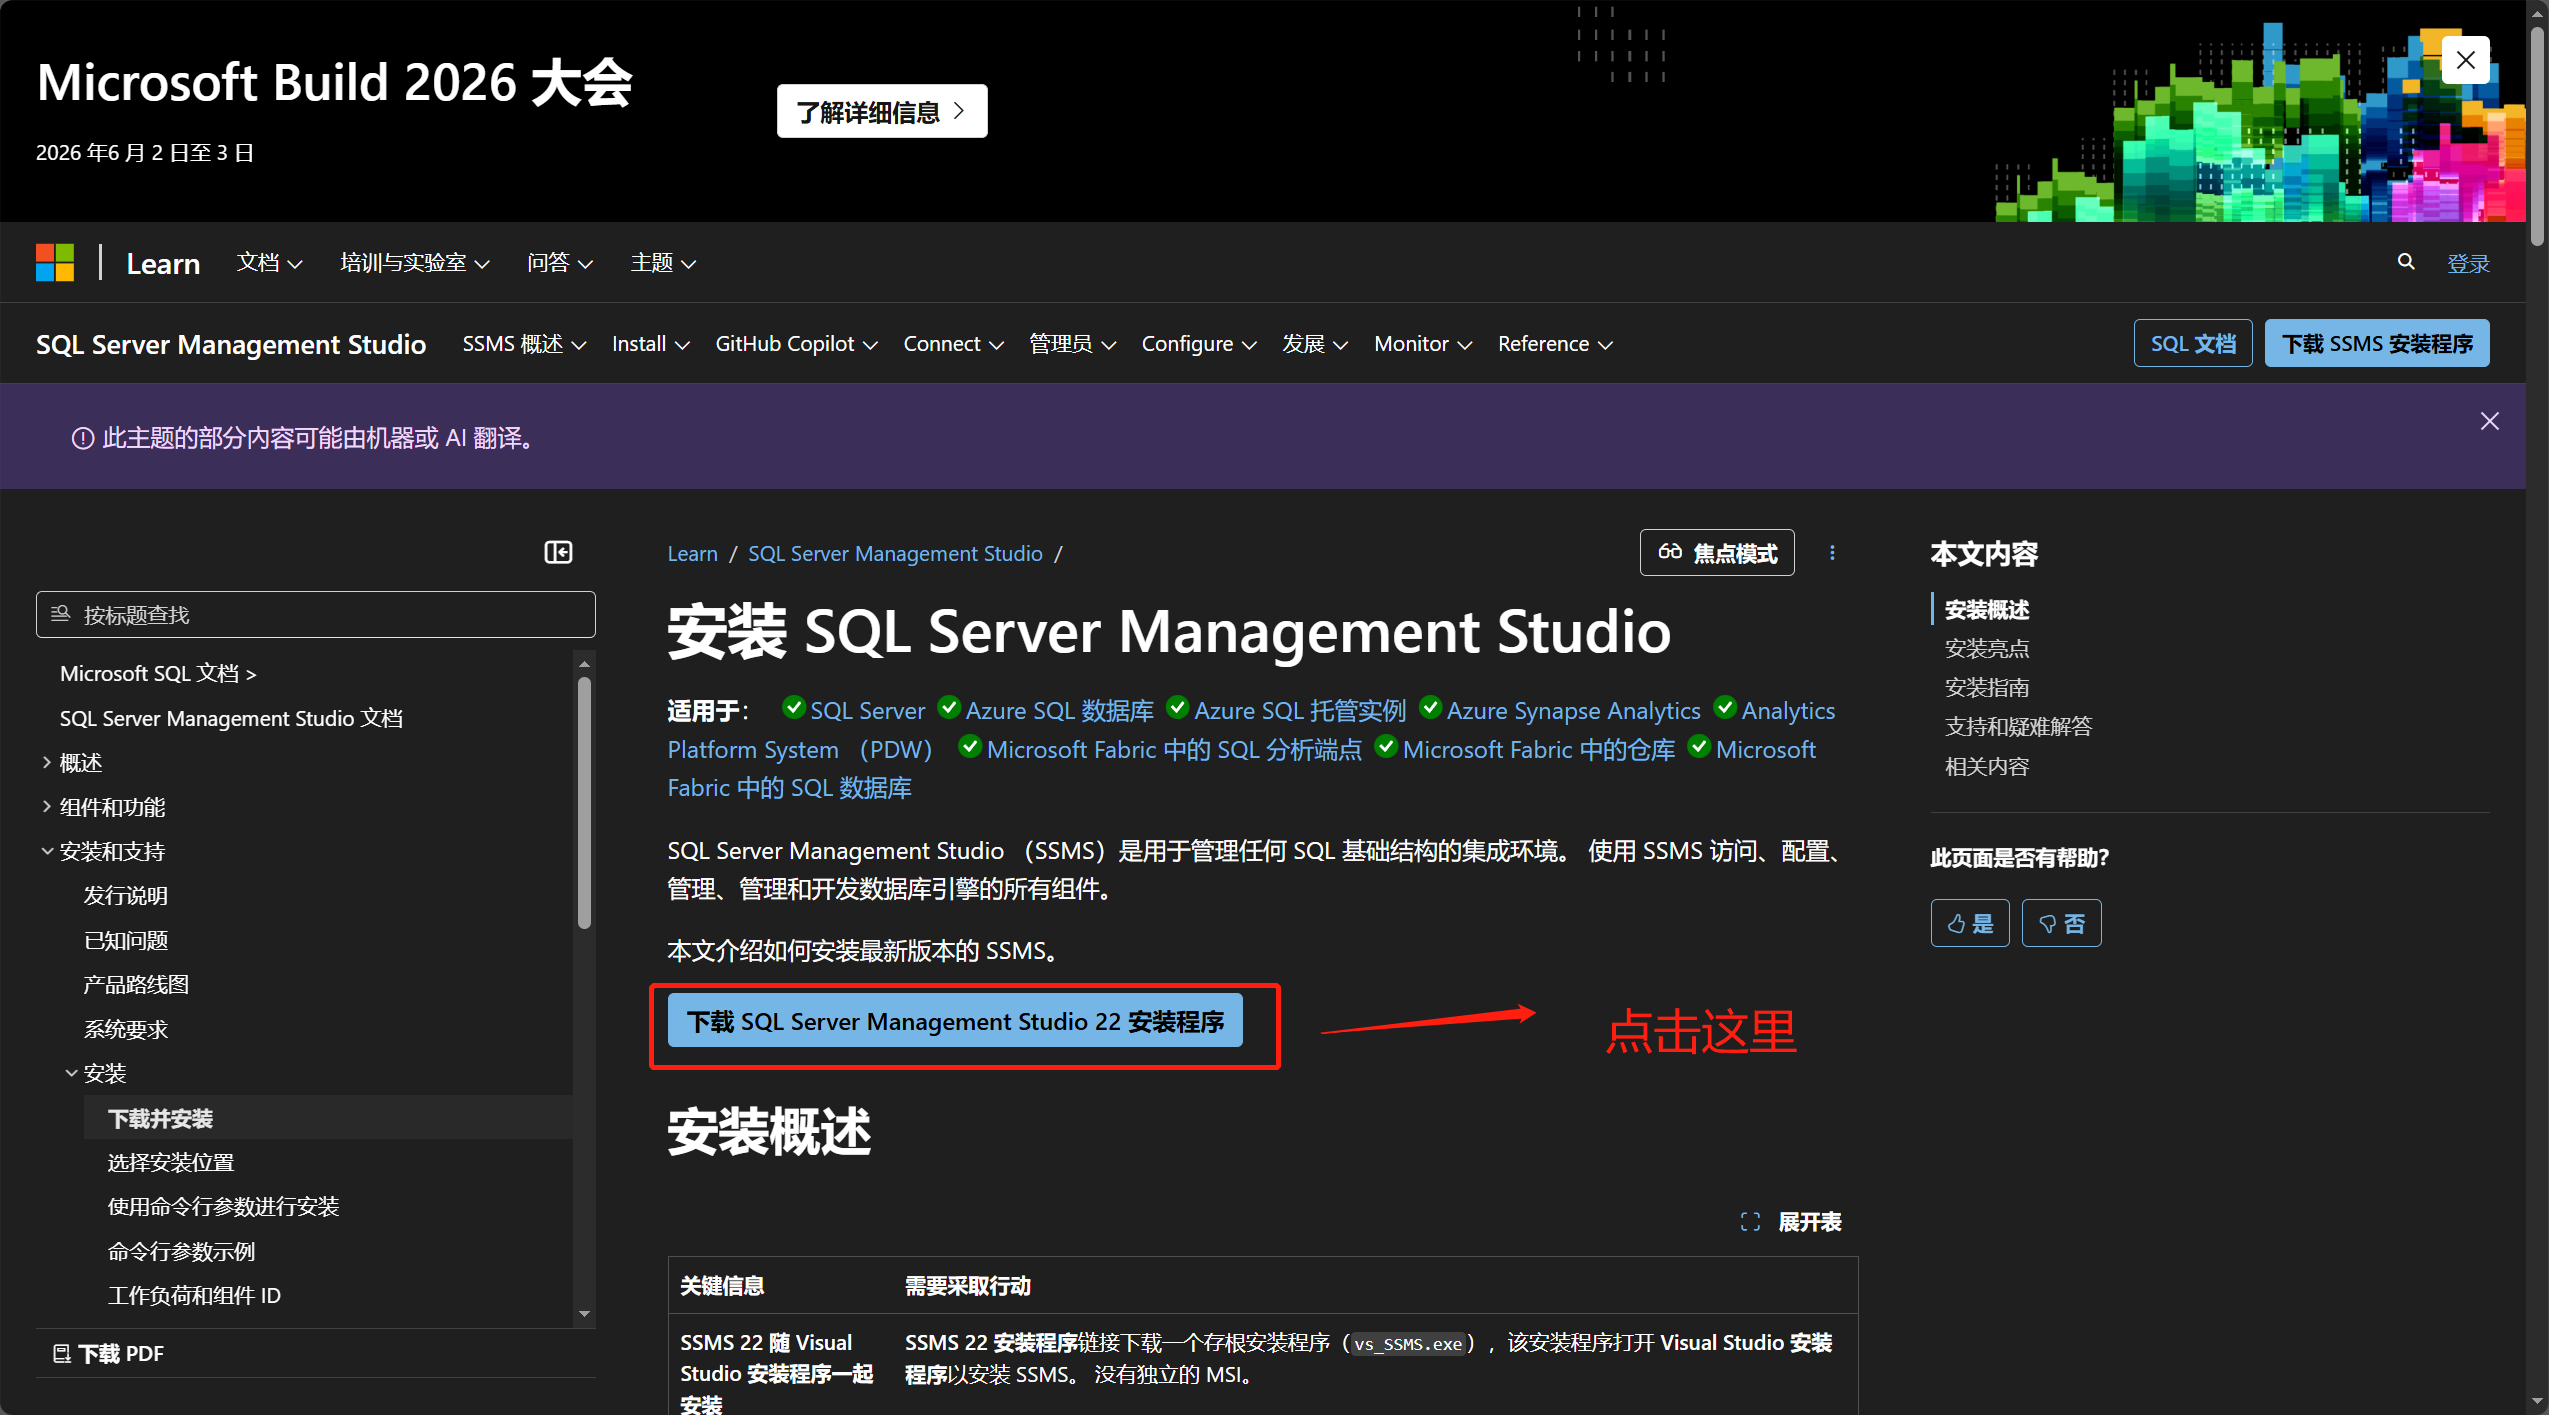Open search with the magnifier icon
This screenshot has height=1415, width=2549.
point(2405,262)
